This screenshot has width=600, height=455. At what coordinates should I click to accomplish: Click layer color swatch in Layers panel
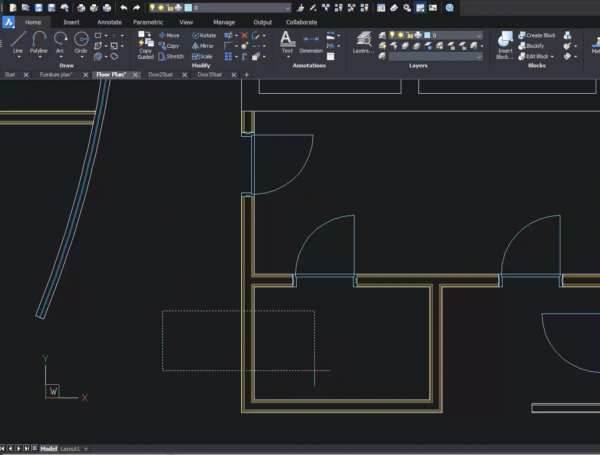[x=426, y=35]
